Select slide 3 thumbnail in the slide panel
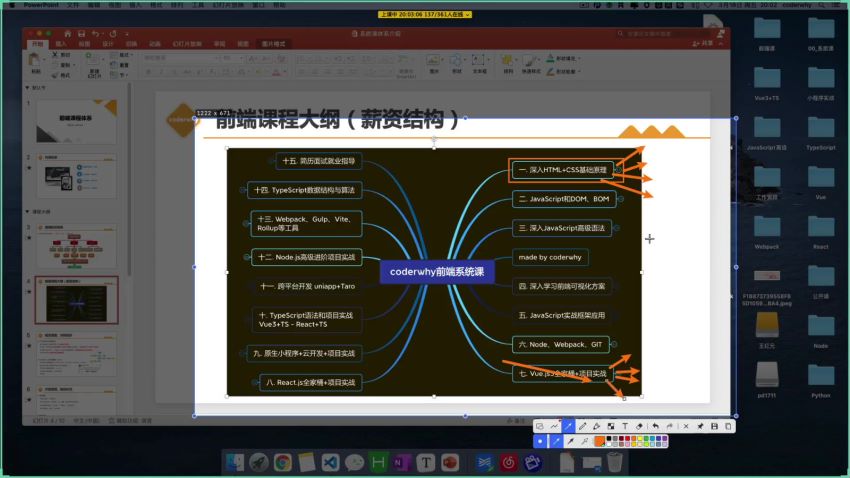The width and height of the screenshot is (850, 478). [x=77, y=243]
